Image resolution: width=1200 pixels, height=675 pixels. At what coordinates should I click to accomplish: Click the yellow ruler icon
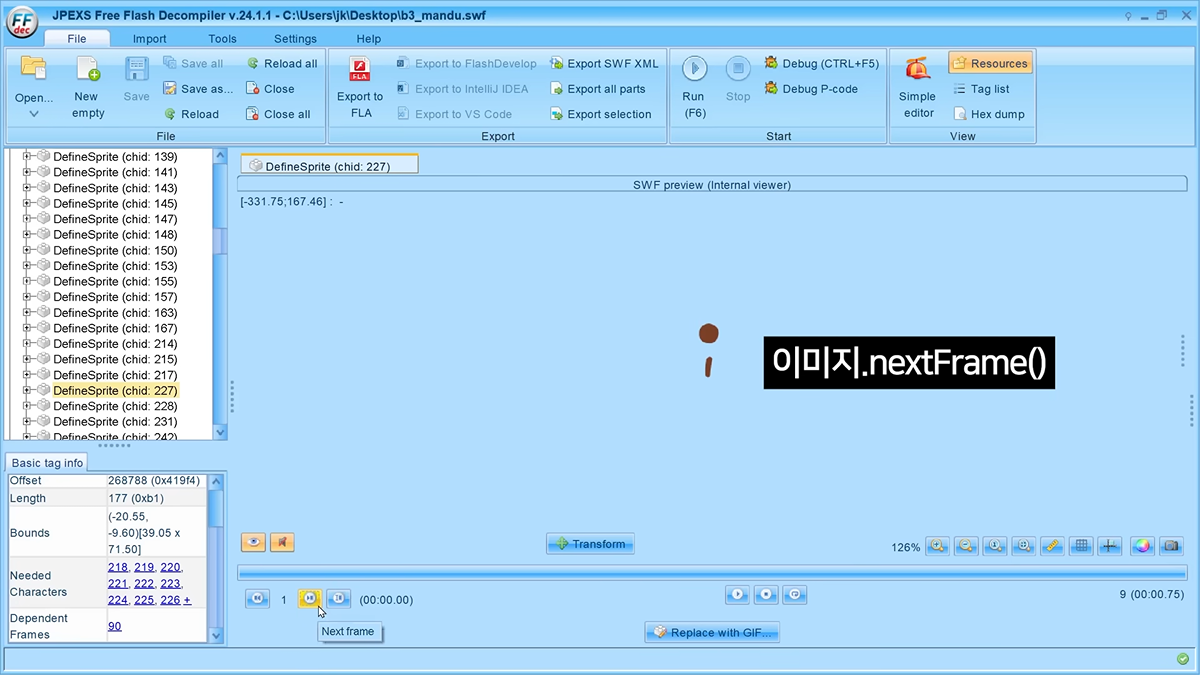pyautogui.click(x=1051, y=546)
